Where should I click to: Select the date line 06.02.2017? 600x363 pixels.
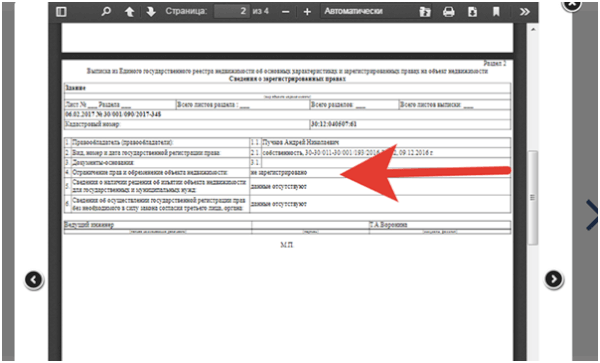tap(113, 114)
